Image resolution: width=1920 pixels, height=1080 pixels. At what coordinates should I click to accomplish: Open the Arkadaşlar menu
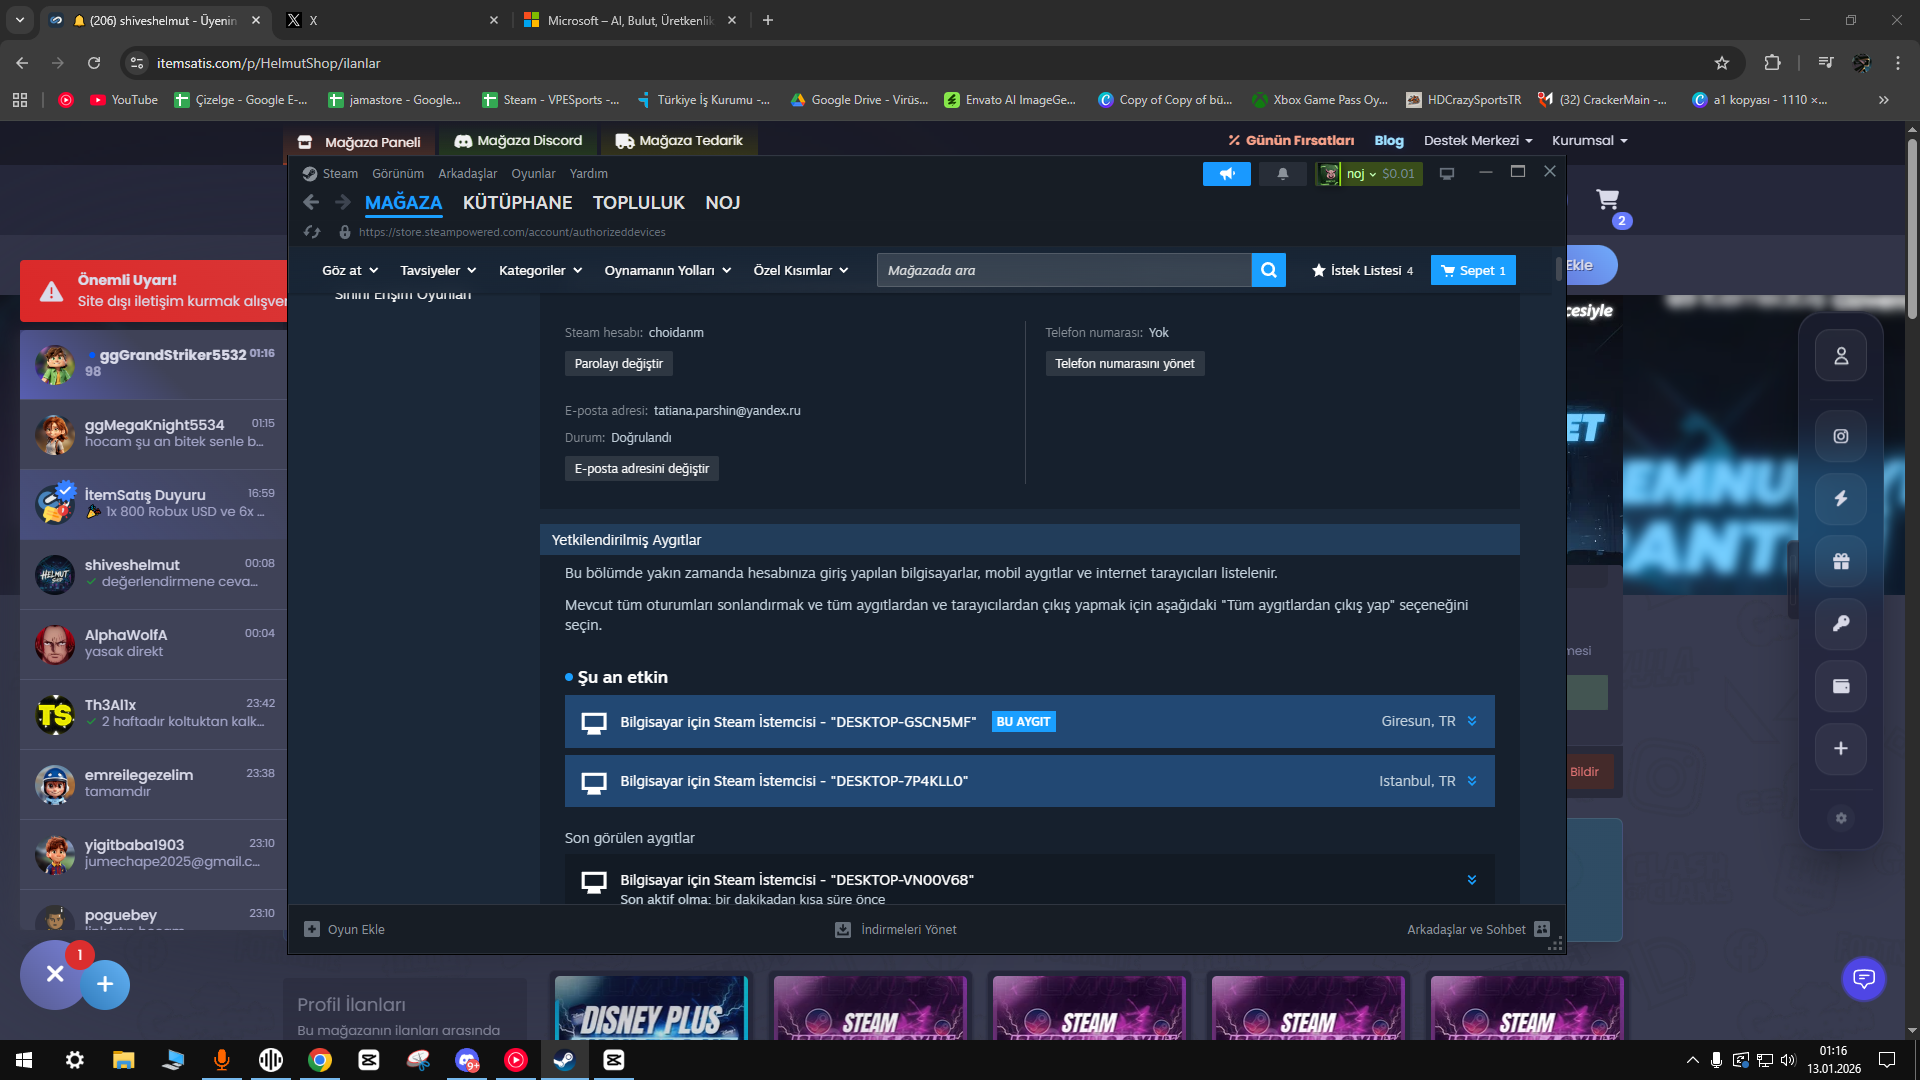tap(467, 174)
